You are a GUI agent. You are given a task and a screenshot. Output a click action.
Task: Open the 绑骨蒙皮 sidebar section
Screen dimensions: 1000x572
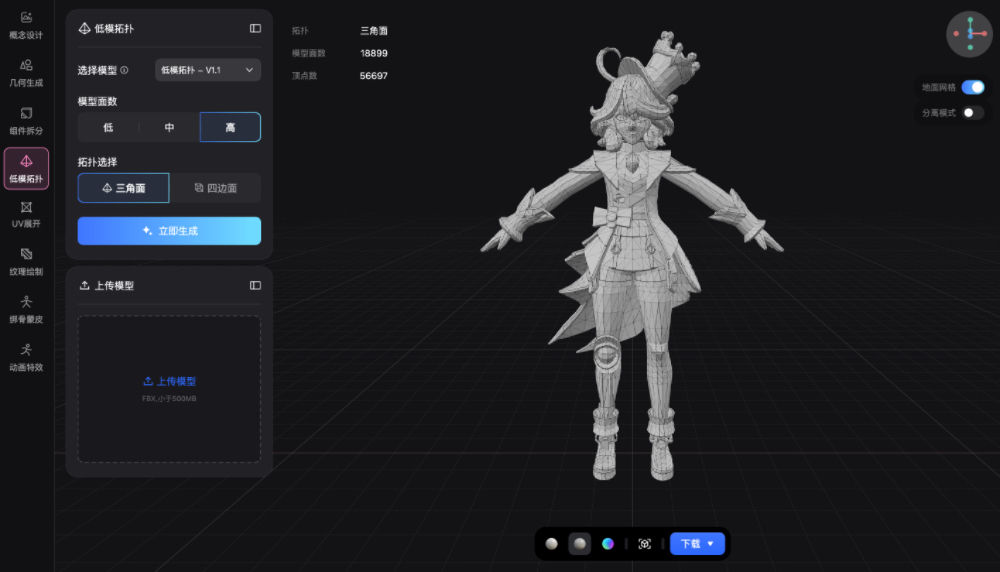[26, 310]
